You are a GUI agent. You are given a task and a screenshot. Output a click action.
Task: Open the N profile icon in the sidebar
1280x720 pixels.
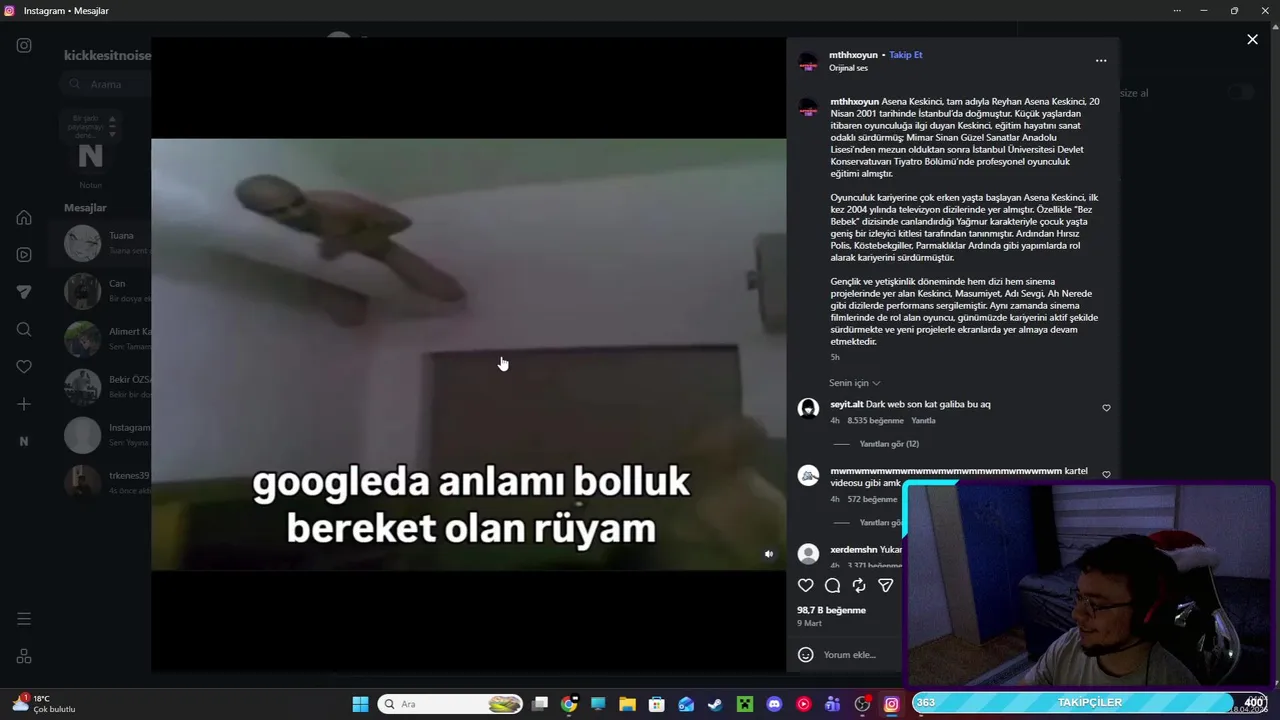(24, 441)
